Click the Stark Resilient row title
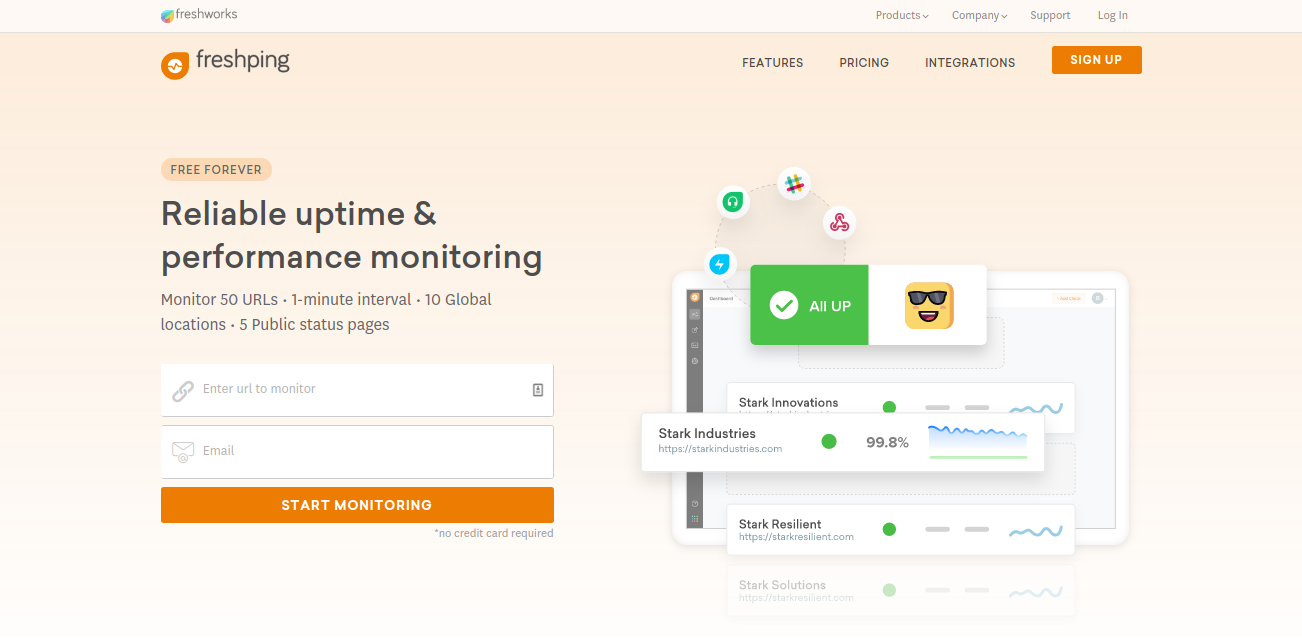This screenshot has width=1302, height=638. click(x=780, y=524)
